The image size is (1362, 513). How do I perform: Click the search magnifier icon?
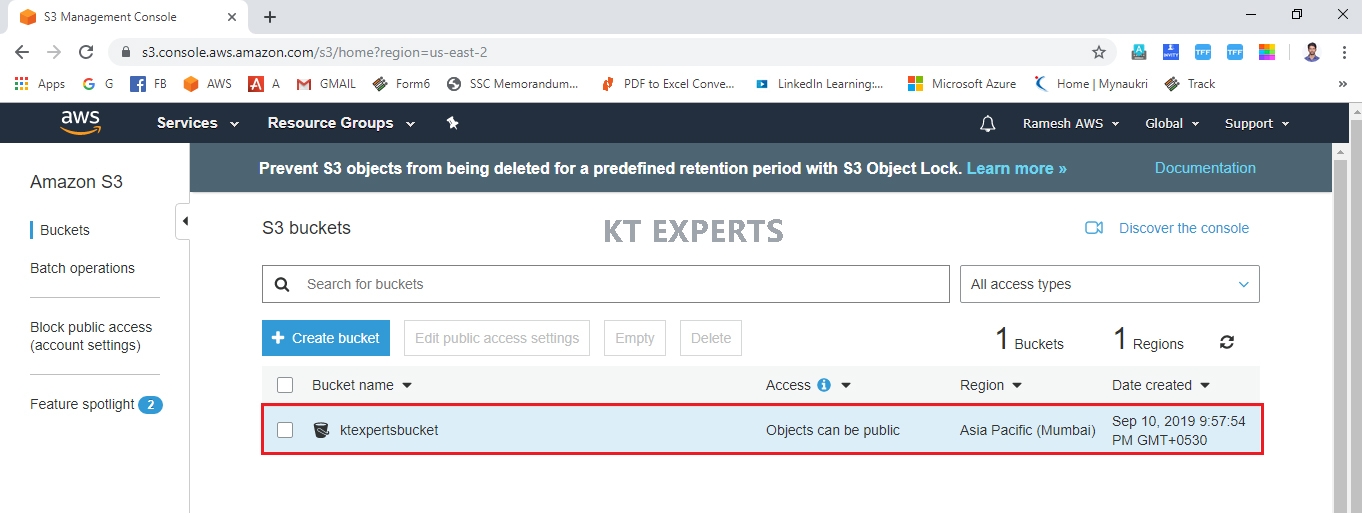[x=282, y=284]
